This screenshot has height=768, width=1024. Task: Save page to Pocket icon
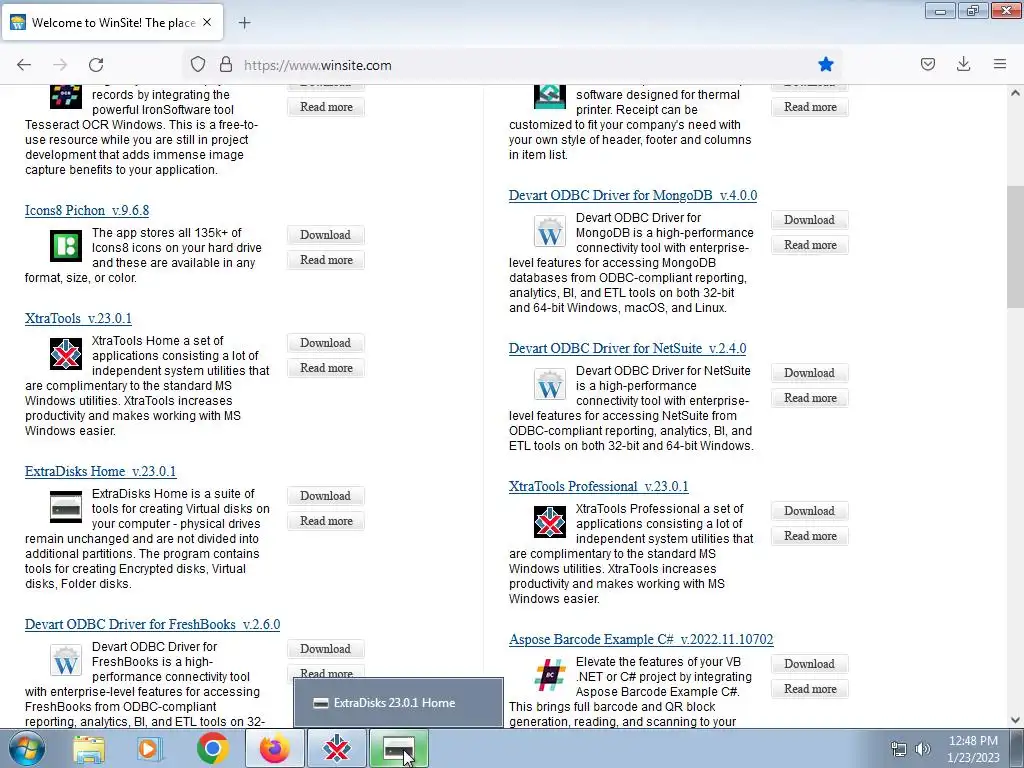(x=927, y=64)
